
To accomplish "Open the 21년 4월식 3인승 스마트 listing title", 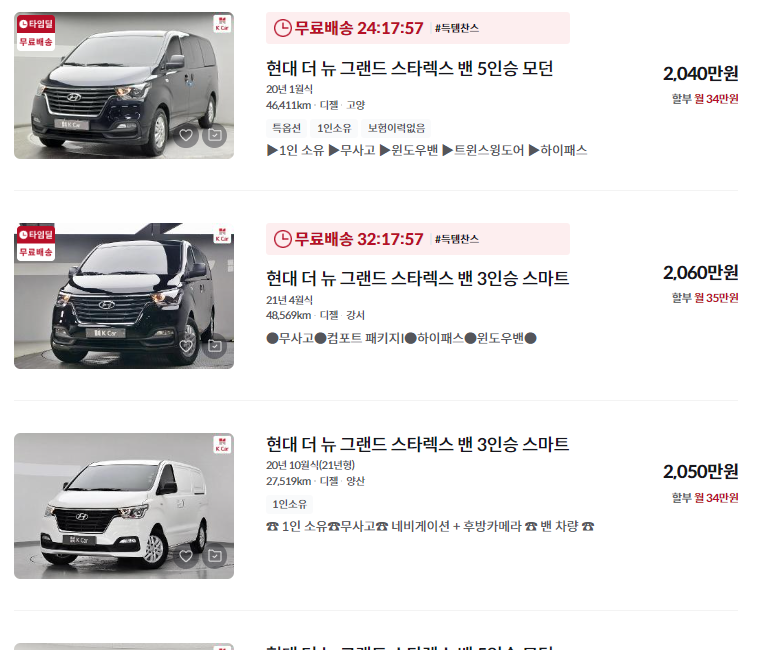I will point(417,278).
